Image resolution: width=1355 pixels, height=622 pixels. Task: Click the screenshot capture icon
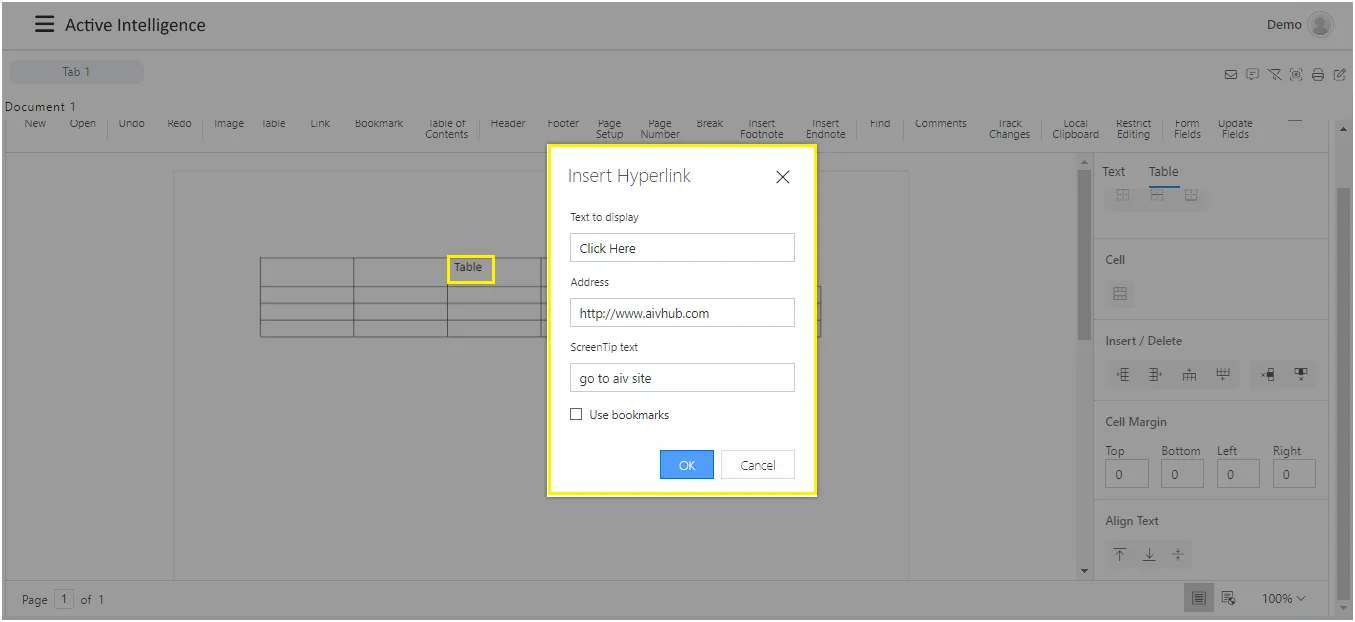(x=1296, y=74)
